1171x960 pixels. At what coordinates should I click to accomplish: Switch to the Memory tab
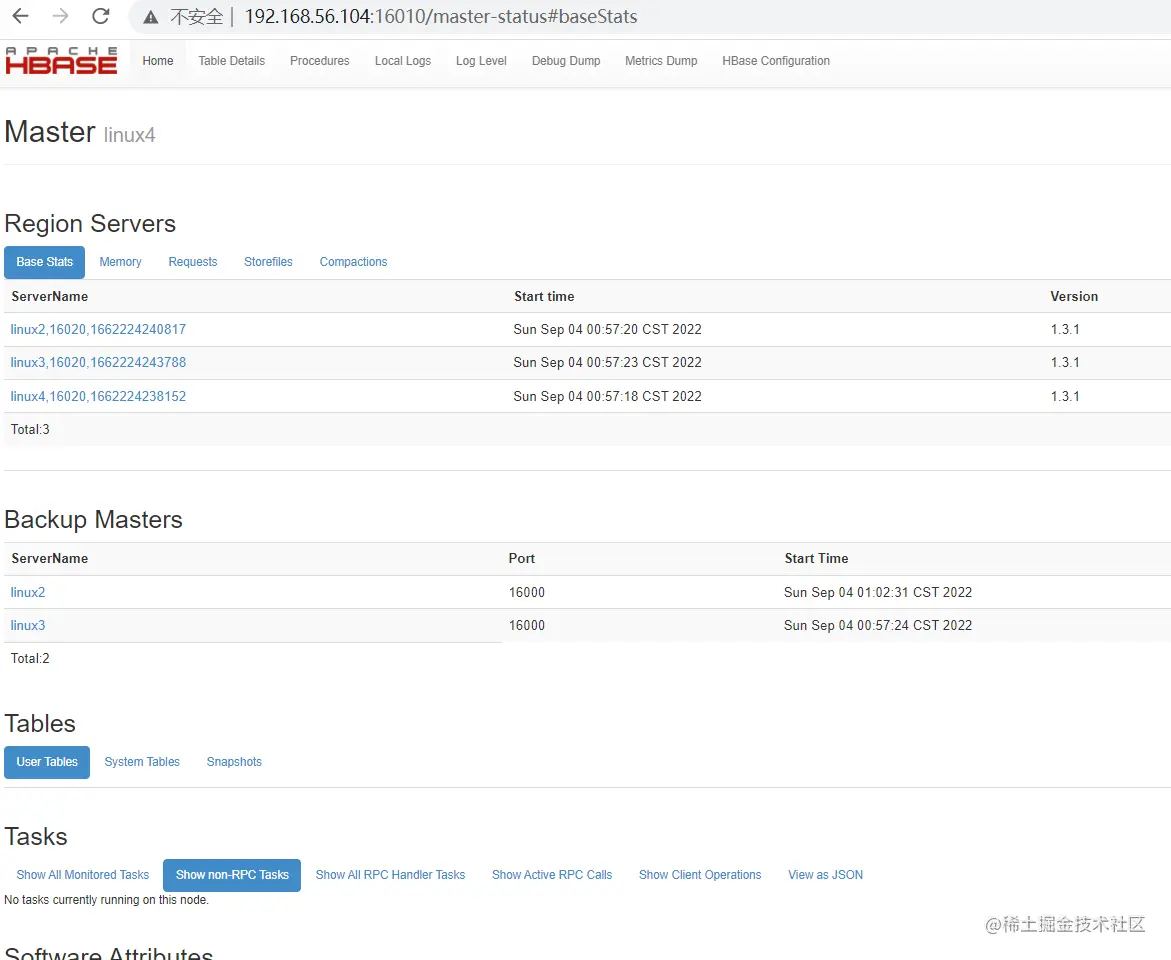tap(120, 262)
